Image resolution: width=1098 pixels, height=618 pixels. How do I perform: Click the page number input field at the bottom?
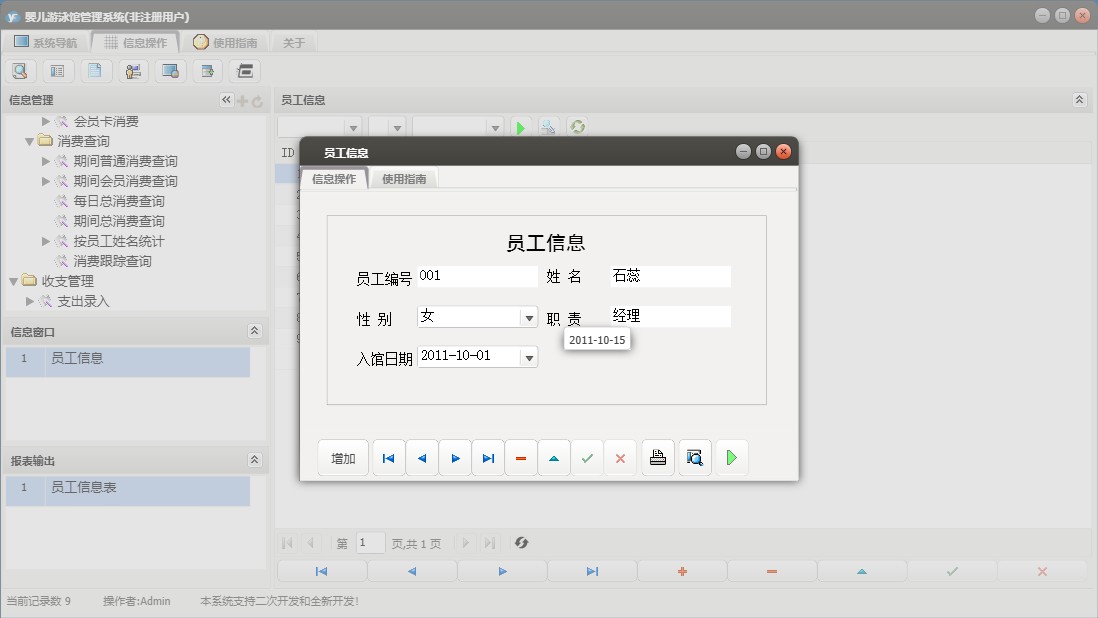370,543
